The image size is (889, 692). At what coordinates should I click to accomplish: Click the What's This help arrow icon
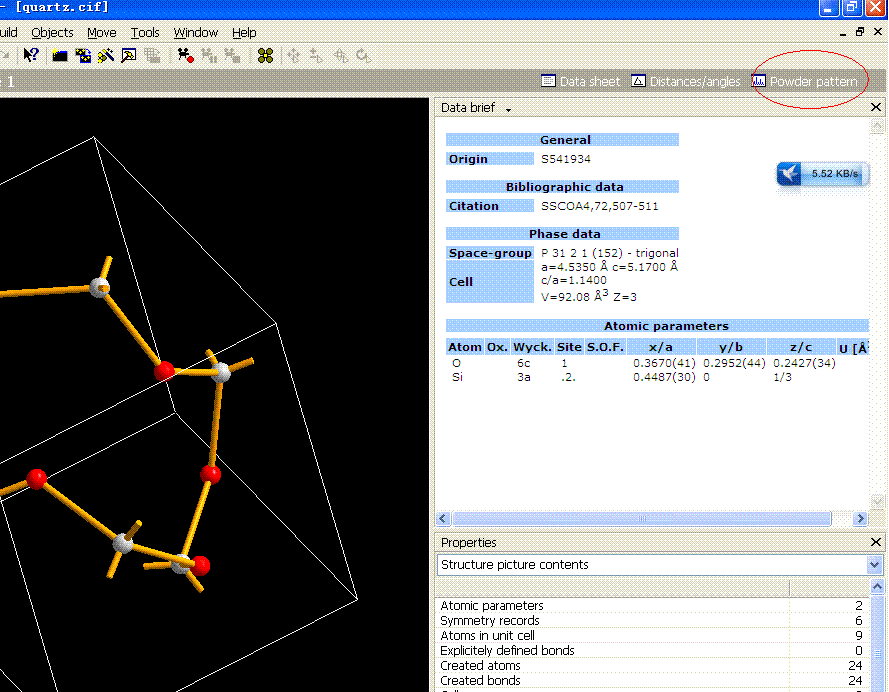coord(31,56)
